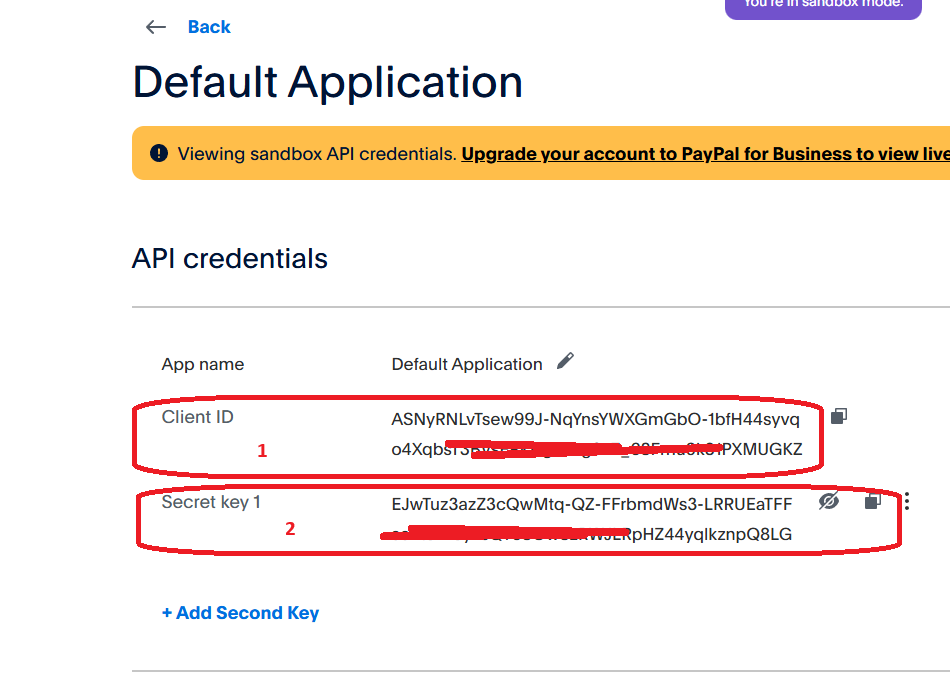The height and width of the screenshot is (683, 950).
Task: Open the three-dot menu for Secret key 1
Action: (905, 503)
